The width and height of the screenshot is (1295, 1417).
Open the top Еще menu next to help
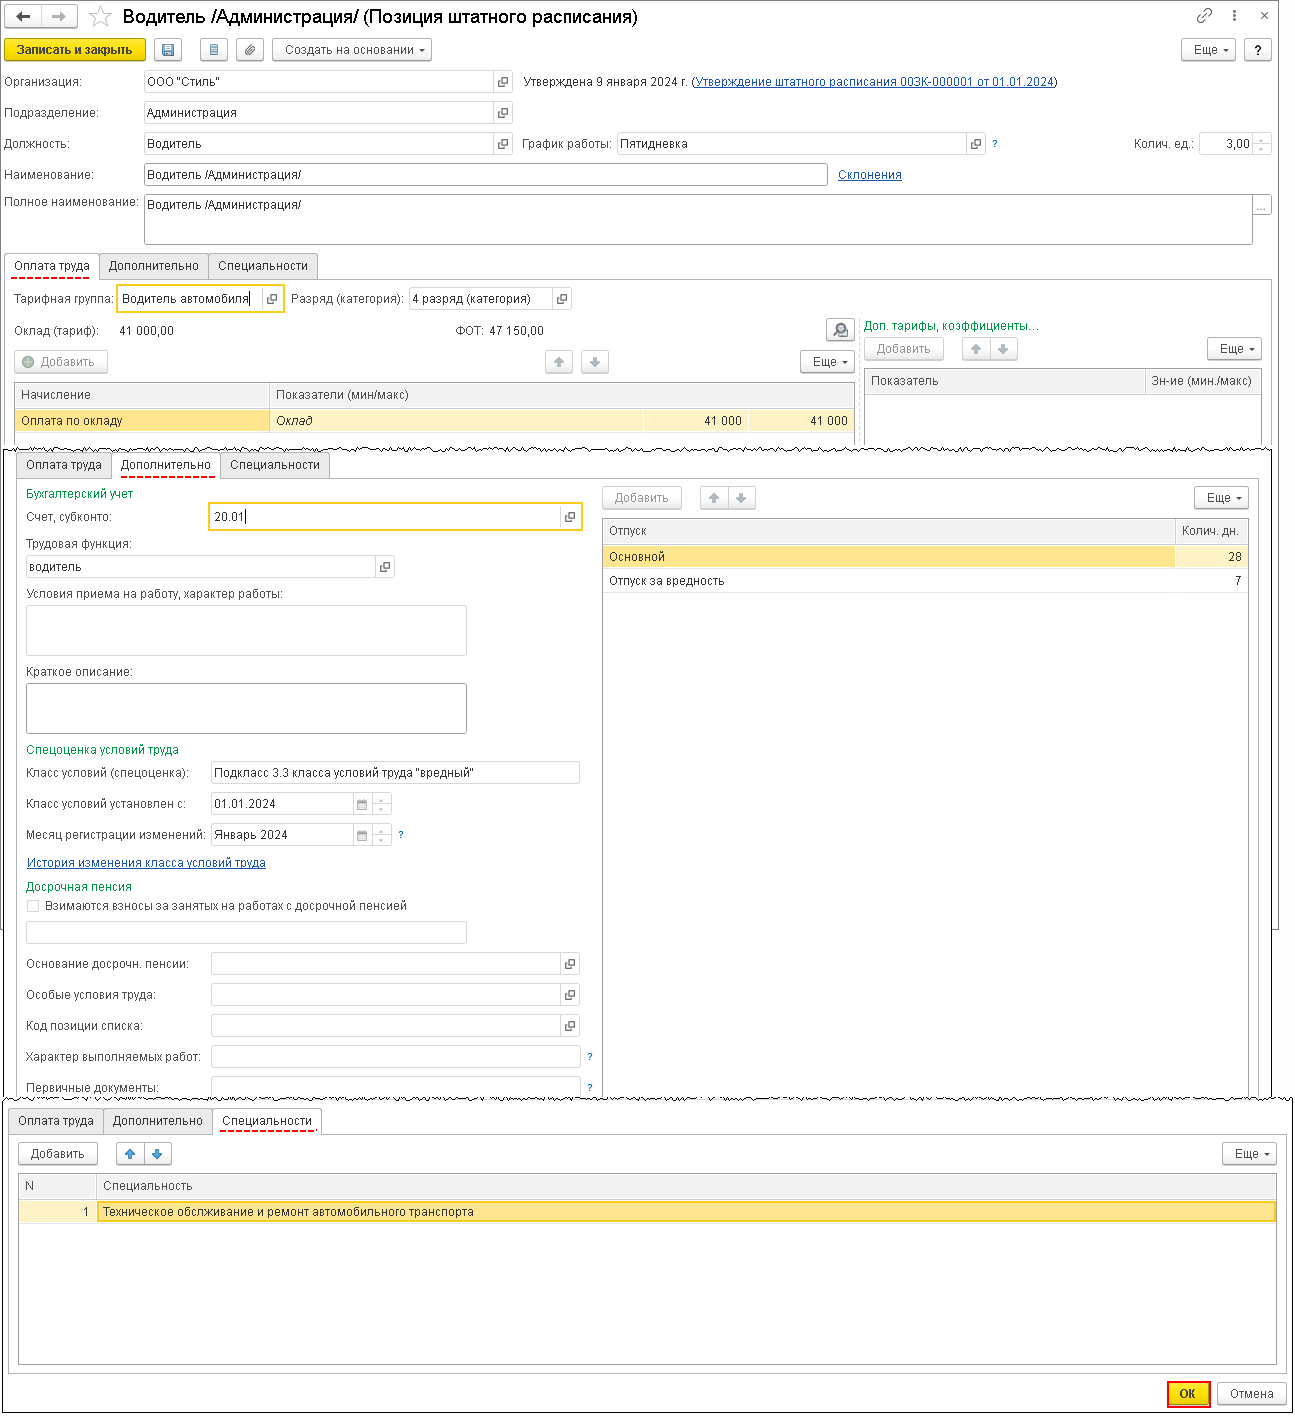click(x=1209, y=50)
